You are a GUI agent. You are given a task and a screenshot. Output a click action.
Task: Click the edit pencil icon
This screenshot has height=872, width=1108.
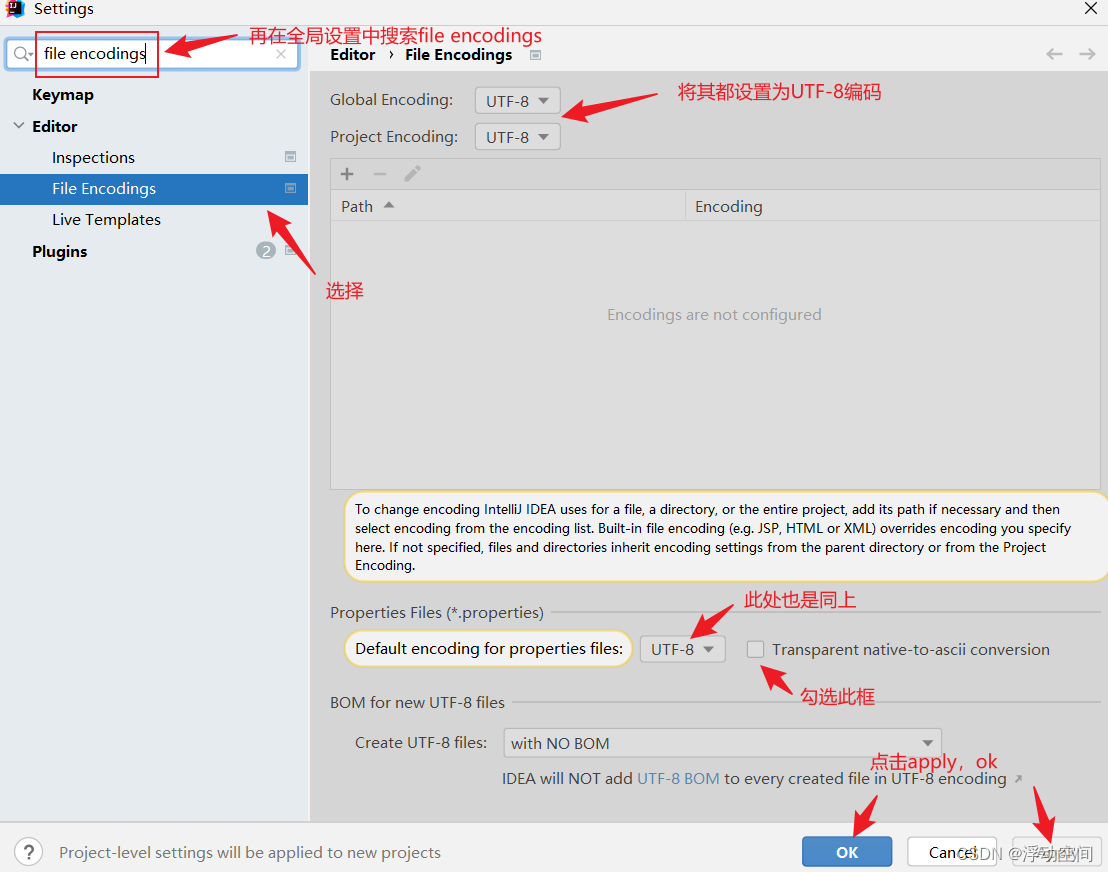pyautogui.click(x=413, y=173)
